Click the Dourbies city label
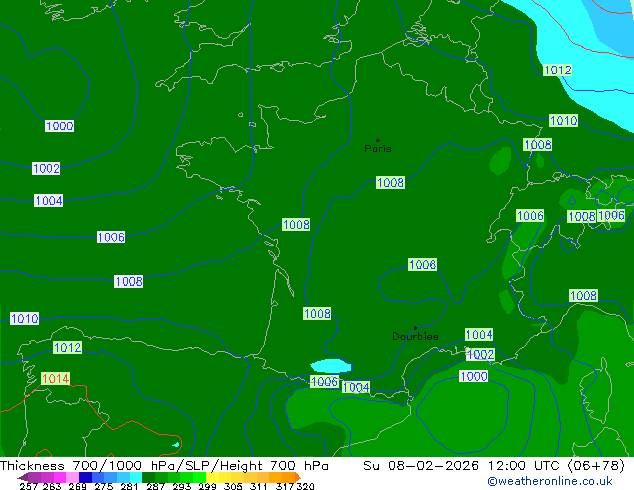 click(x=415, y=336)
